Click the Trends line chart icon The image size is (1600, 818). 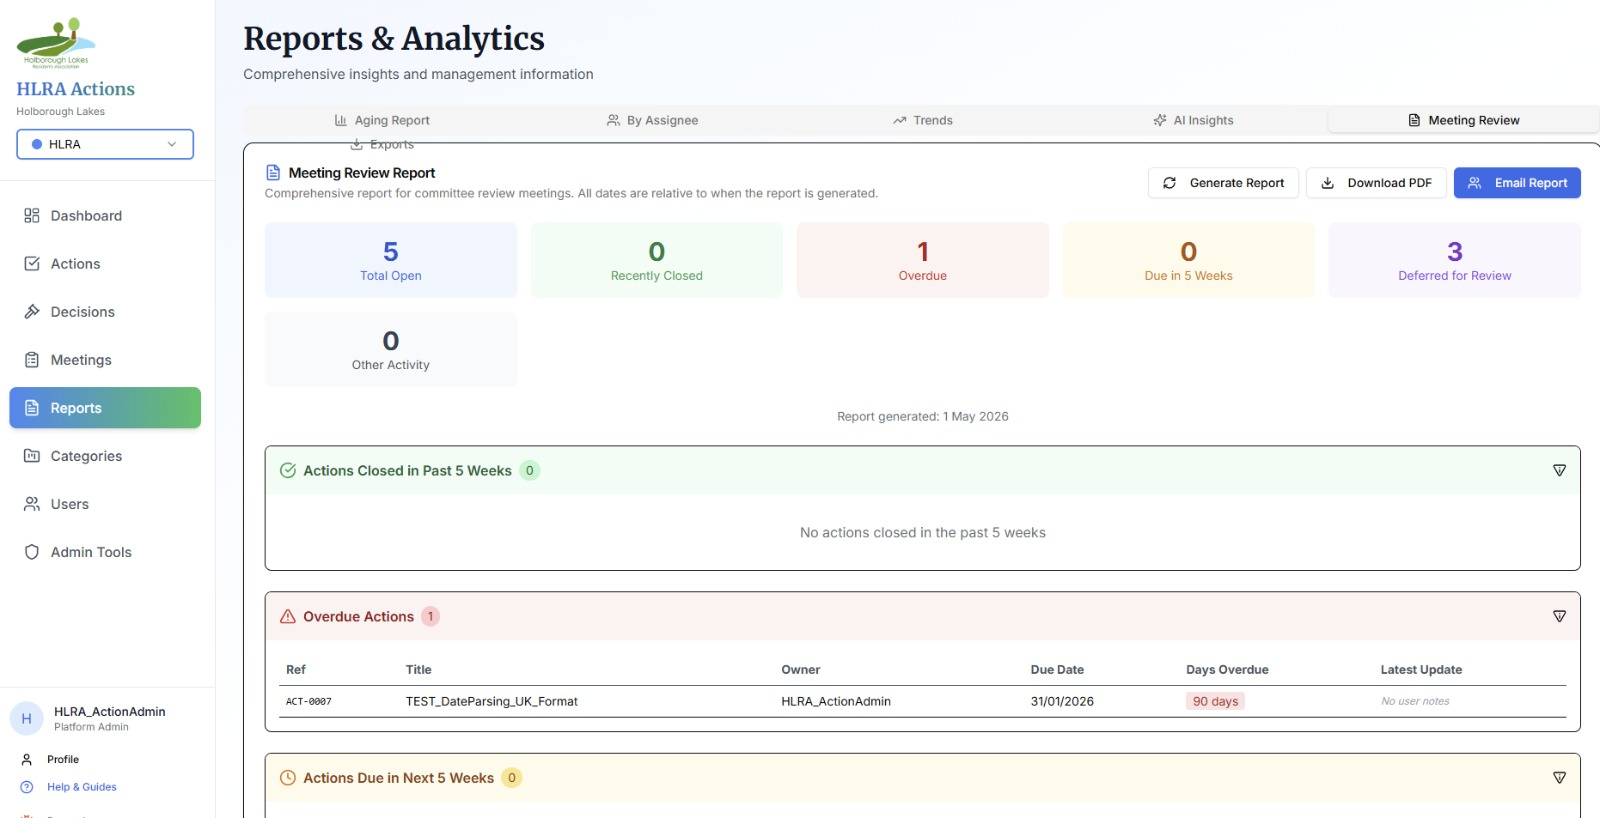[900, 120]
